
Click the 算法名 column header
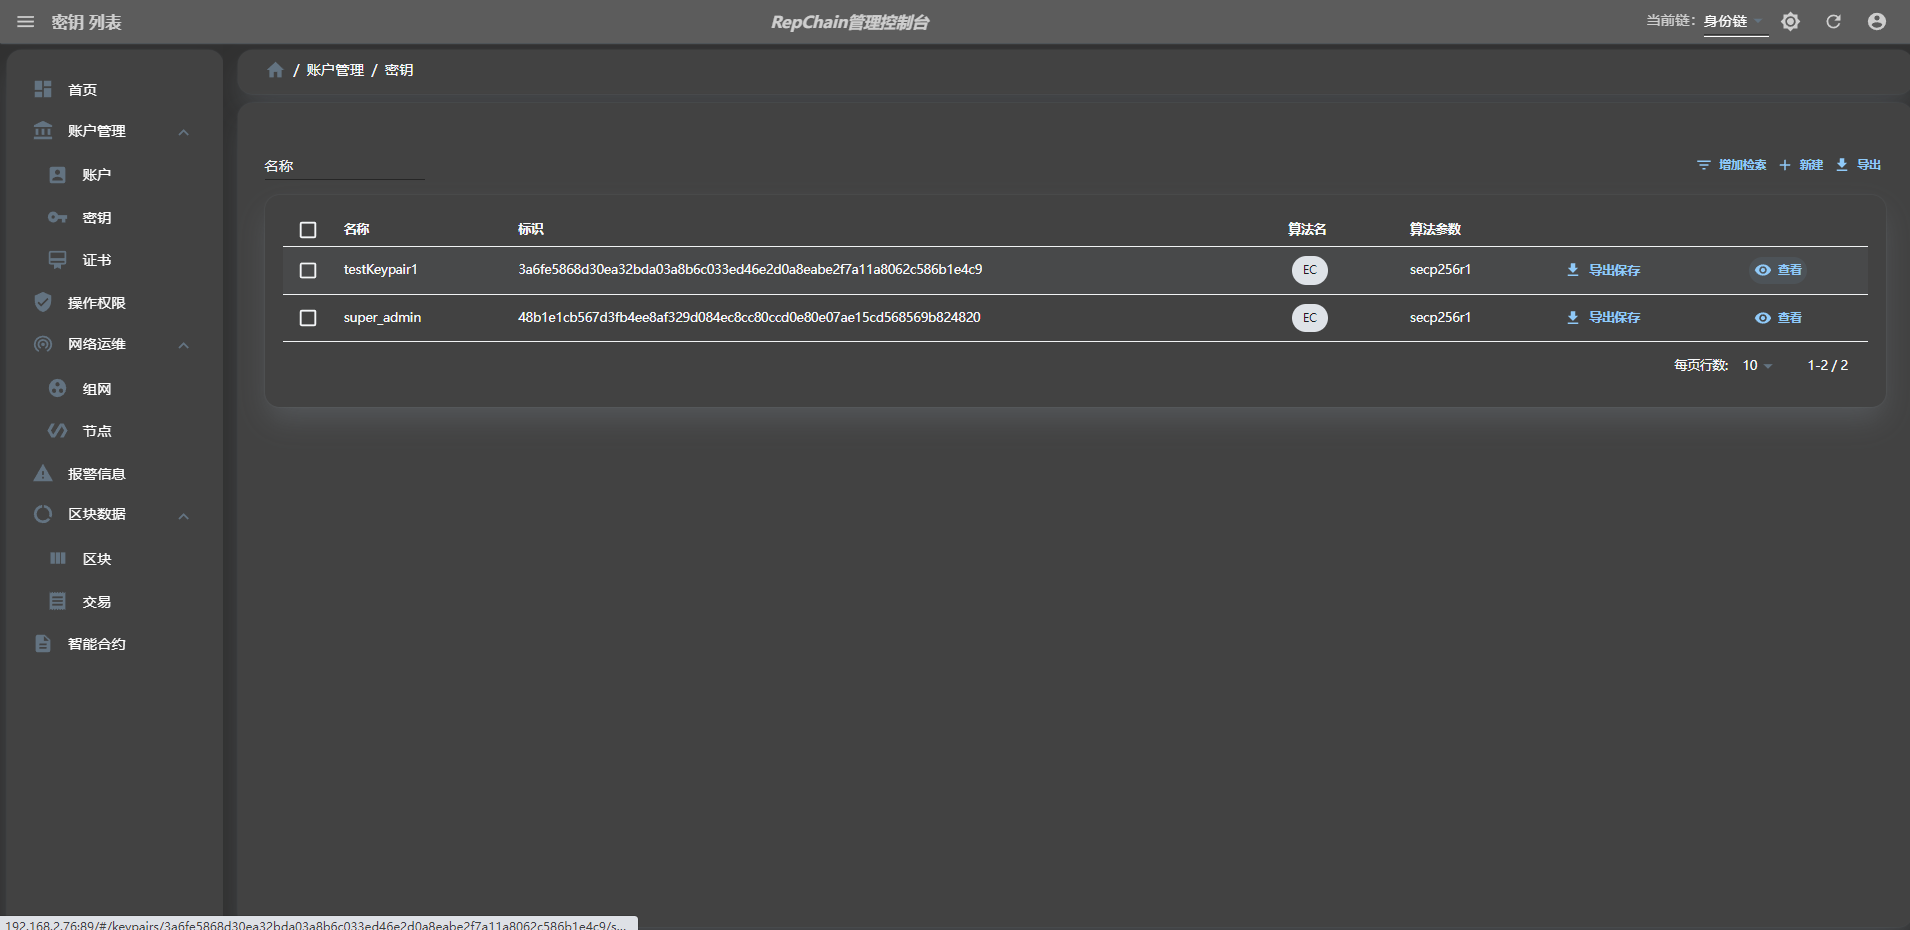coord(1307,229)
